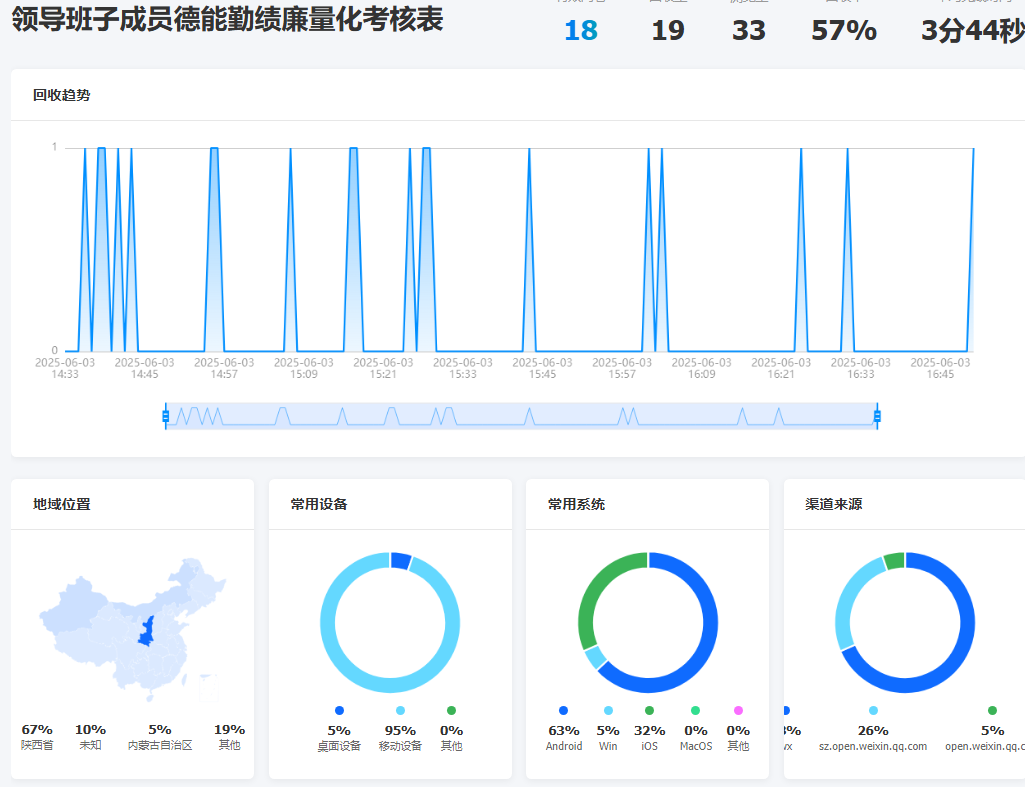Click the 5% 桌面设备 label

pos(339,738)
